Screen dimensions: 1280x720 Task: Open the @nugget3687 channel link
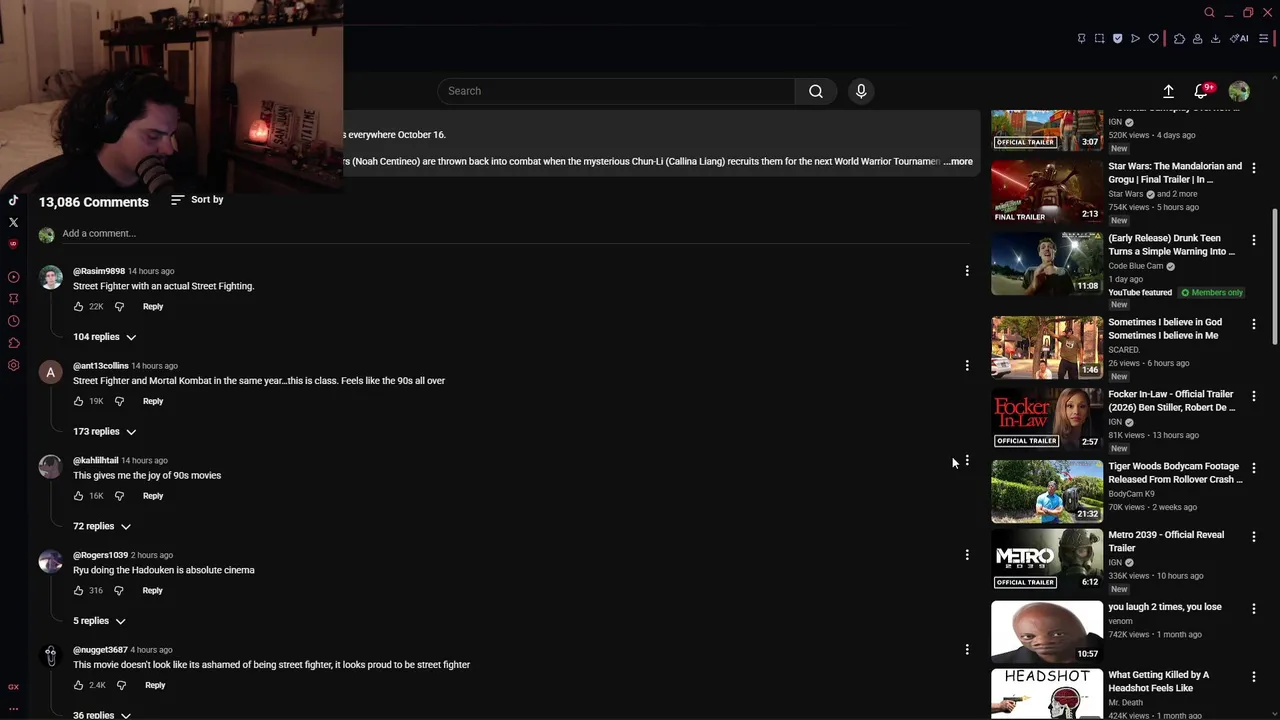click(x=100, y=650)
